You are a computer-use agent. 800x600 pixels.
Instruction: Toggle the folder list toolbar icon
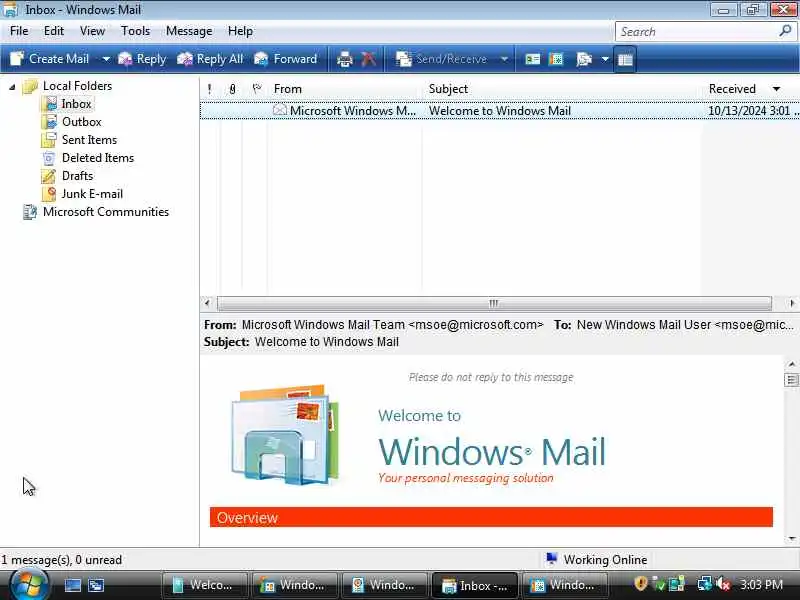click(625, 59)
